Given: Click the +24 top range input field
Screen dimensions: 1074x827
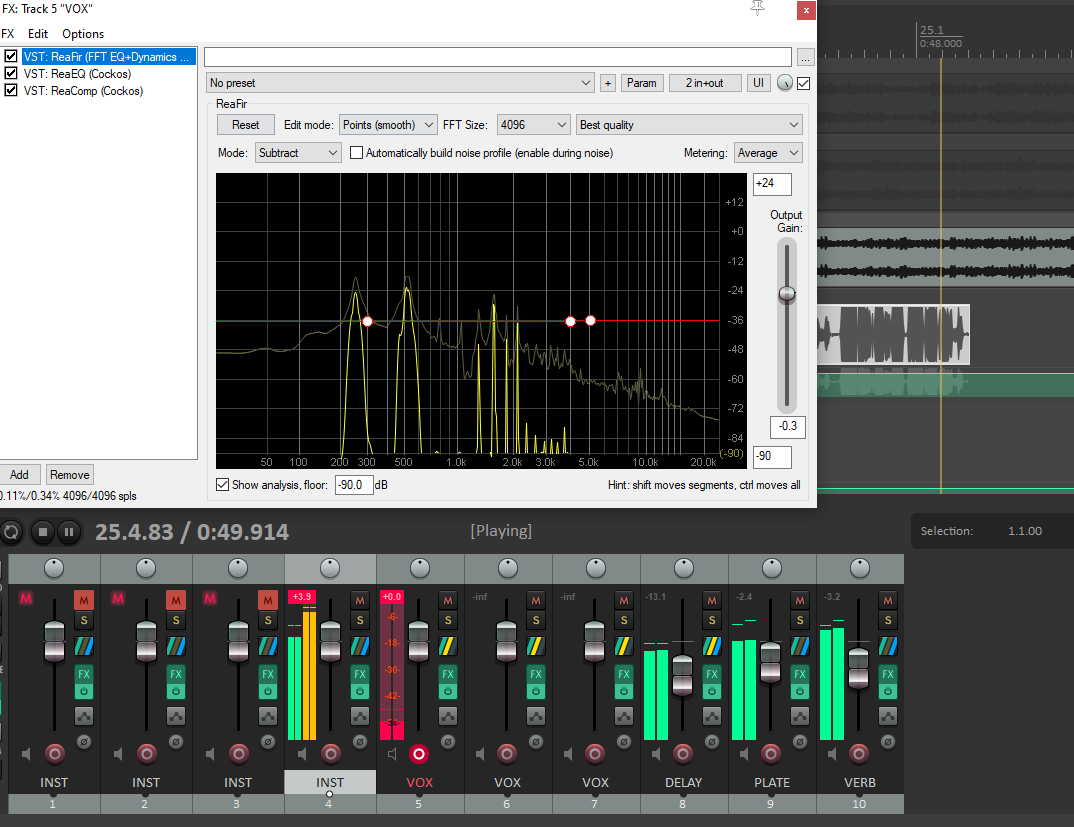Looking at the screenshot, I should (772, 184).
